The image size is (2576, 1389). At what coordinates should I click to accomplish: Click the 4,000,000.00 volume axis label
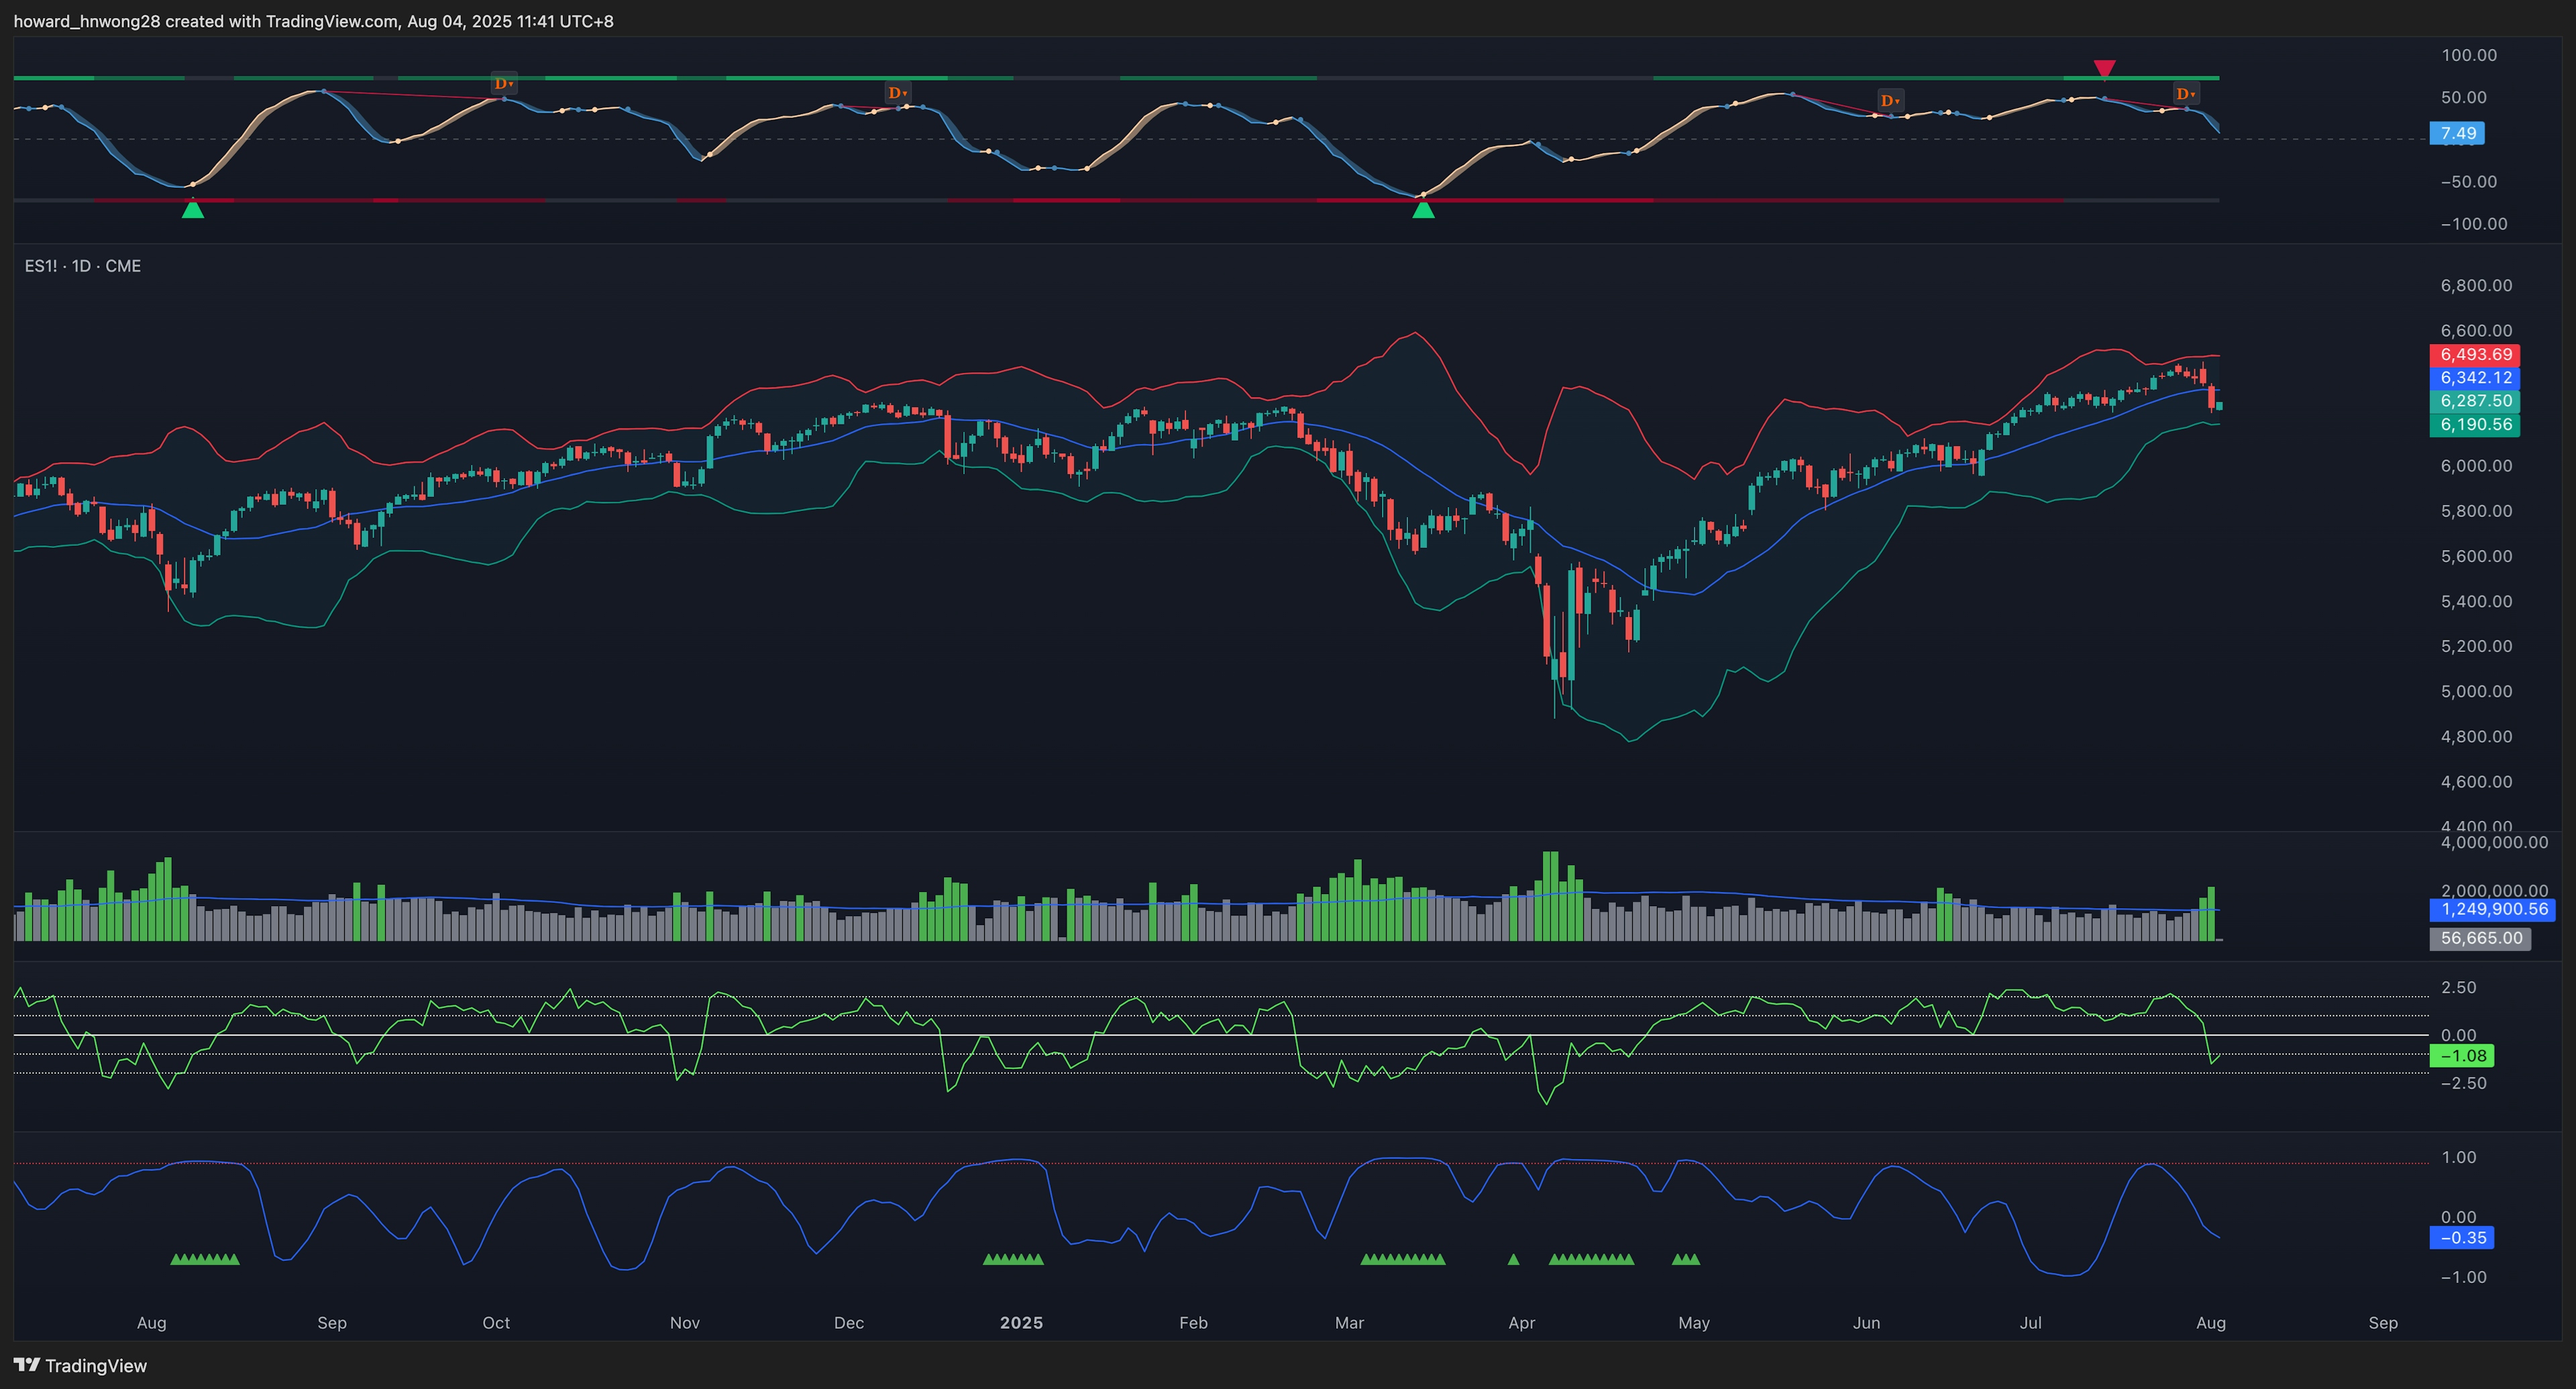tap(2494, 842)
